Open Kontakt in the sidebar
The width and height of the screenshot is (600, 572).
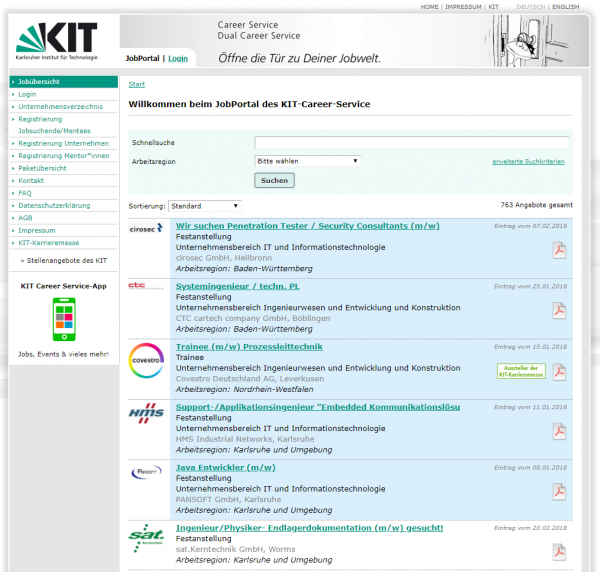coord(31,180)
